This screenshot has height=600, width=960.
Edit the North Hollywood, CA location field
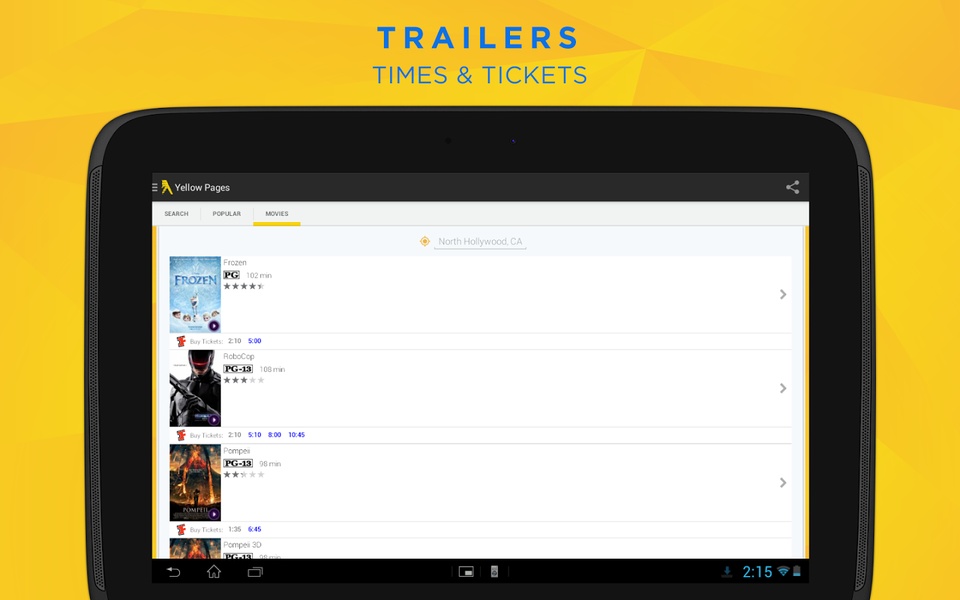pyautogui.click(x=480, y=242)
